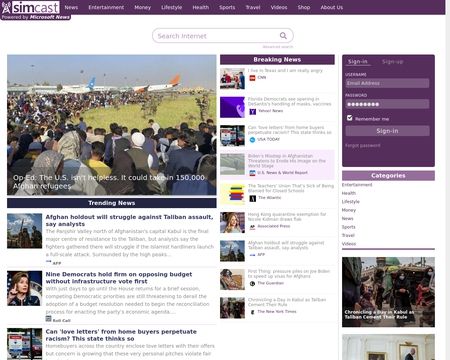
Task: Click the Email Address username field
Action: 387,83
